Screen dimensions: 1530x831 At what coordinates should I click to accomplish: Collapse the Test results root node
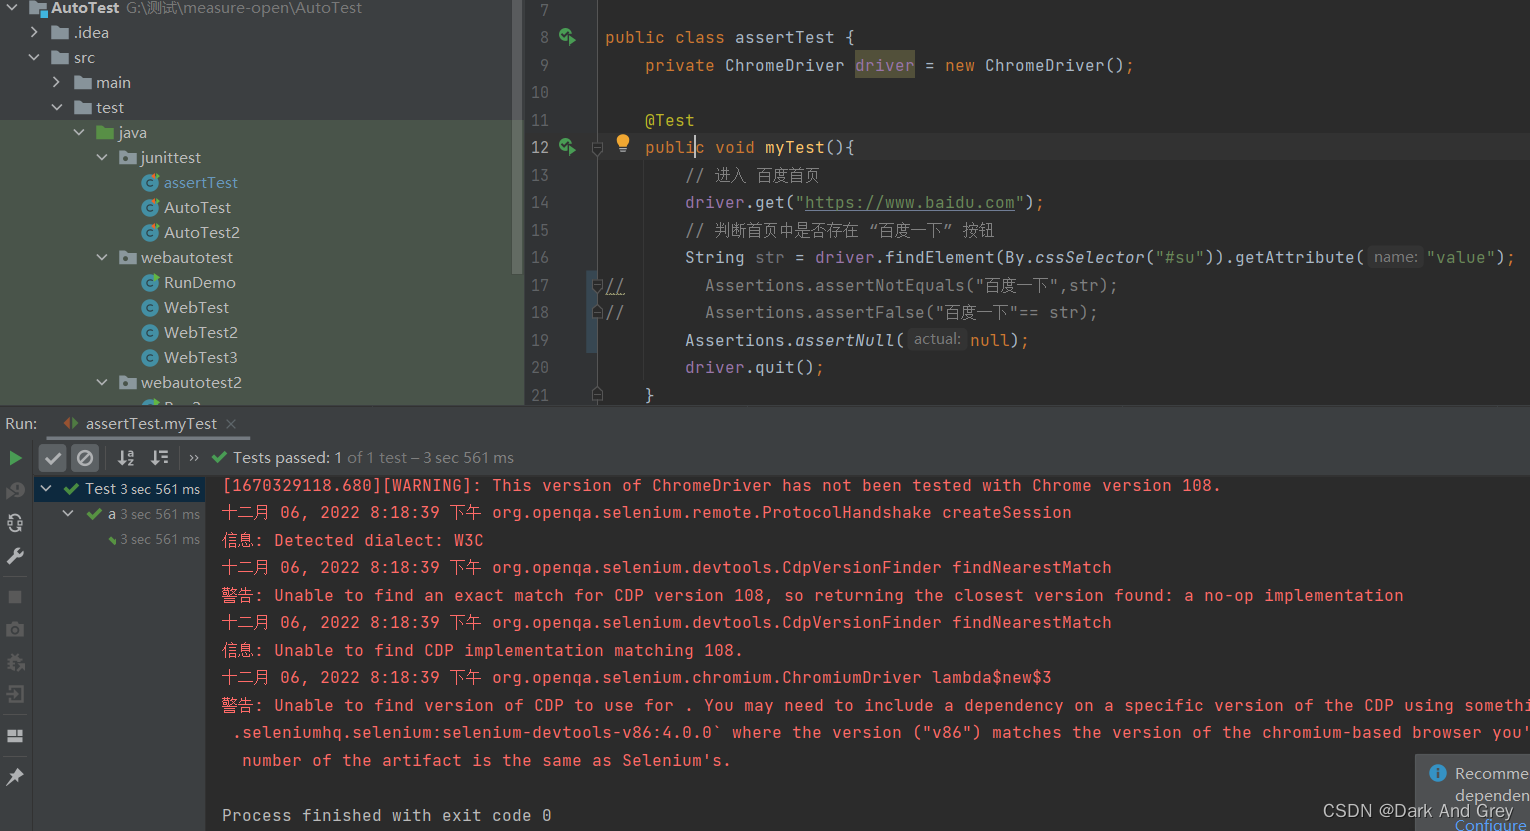[46, 489]
